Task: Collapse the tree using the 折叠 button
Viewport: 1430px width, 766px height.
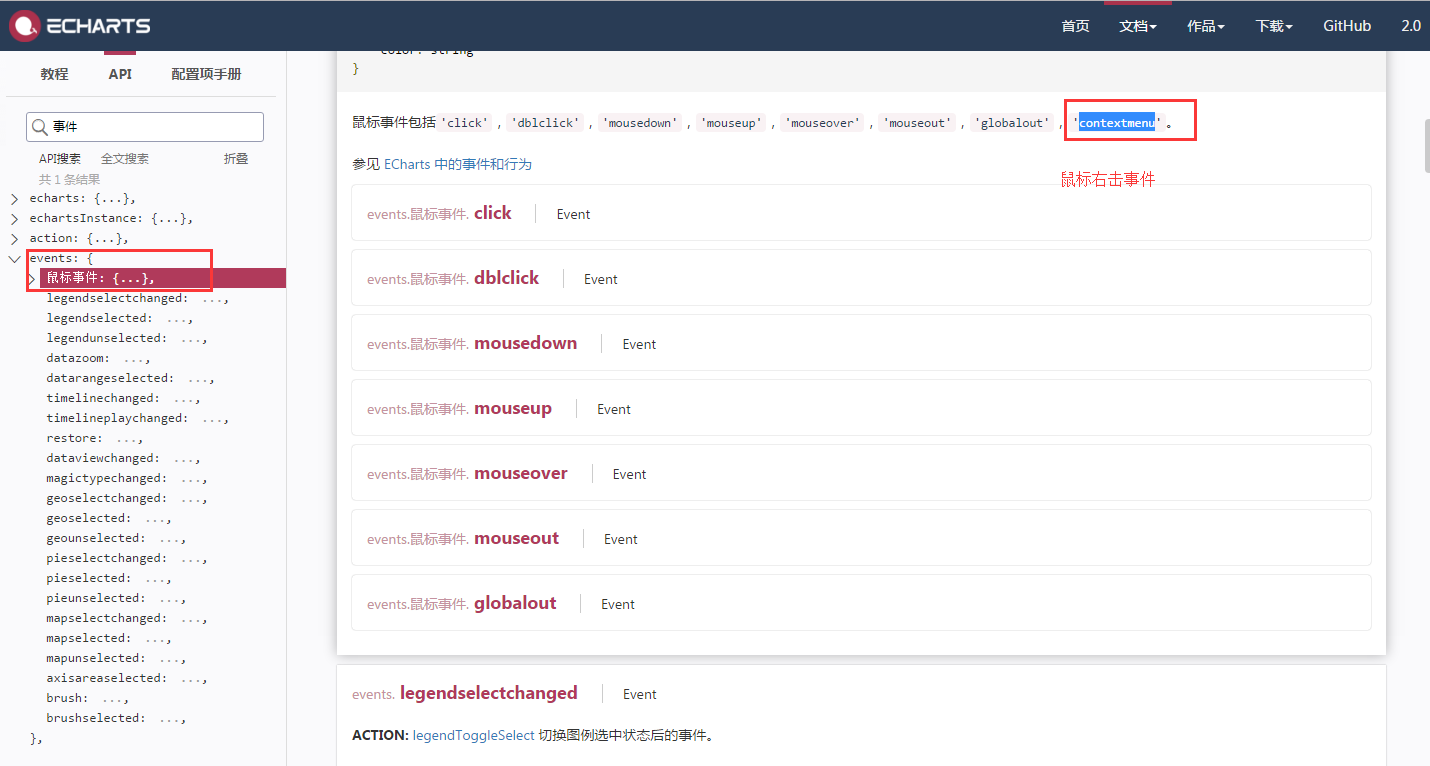Action: (236, 157)
